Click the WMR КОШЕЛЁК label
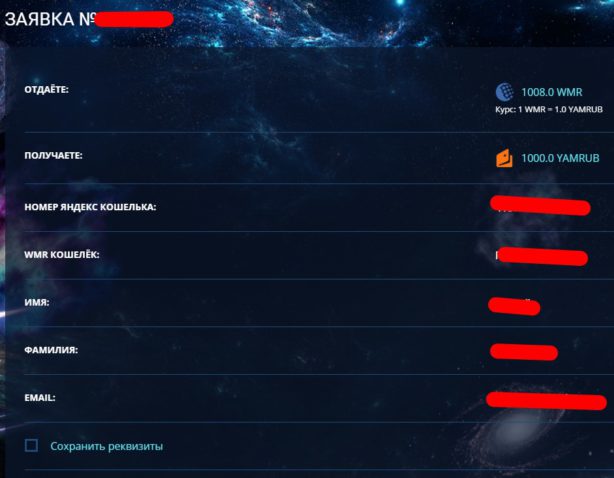Screen dimensions: 614x478 (62, 254)
